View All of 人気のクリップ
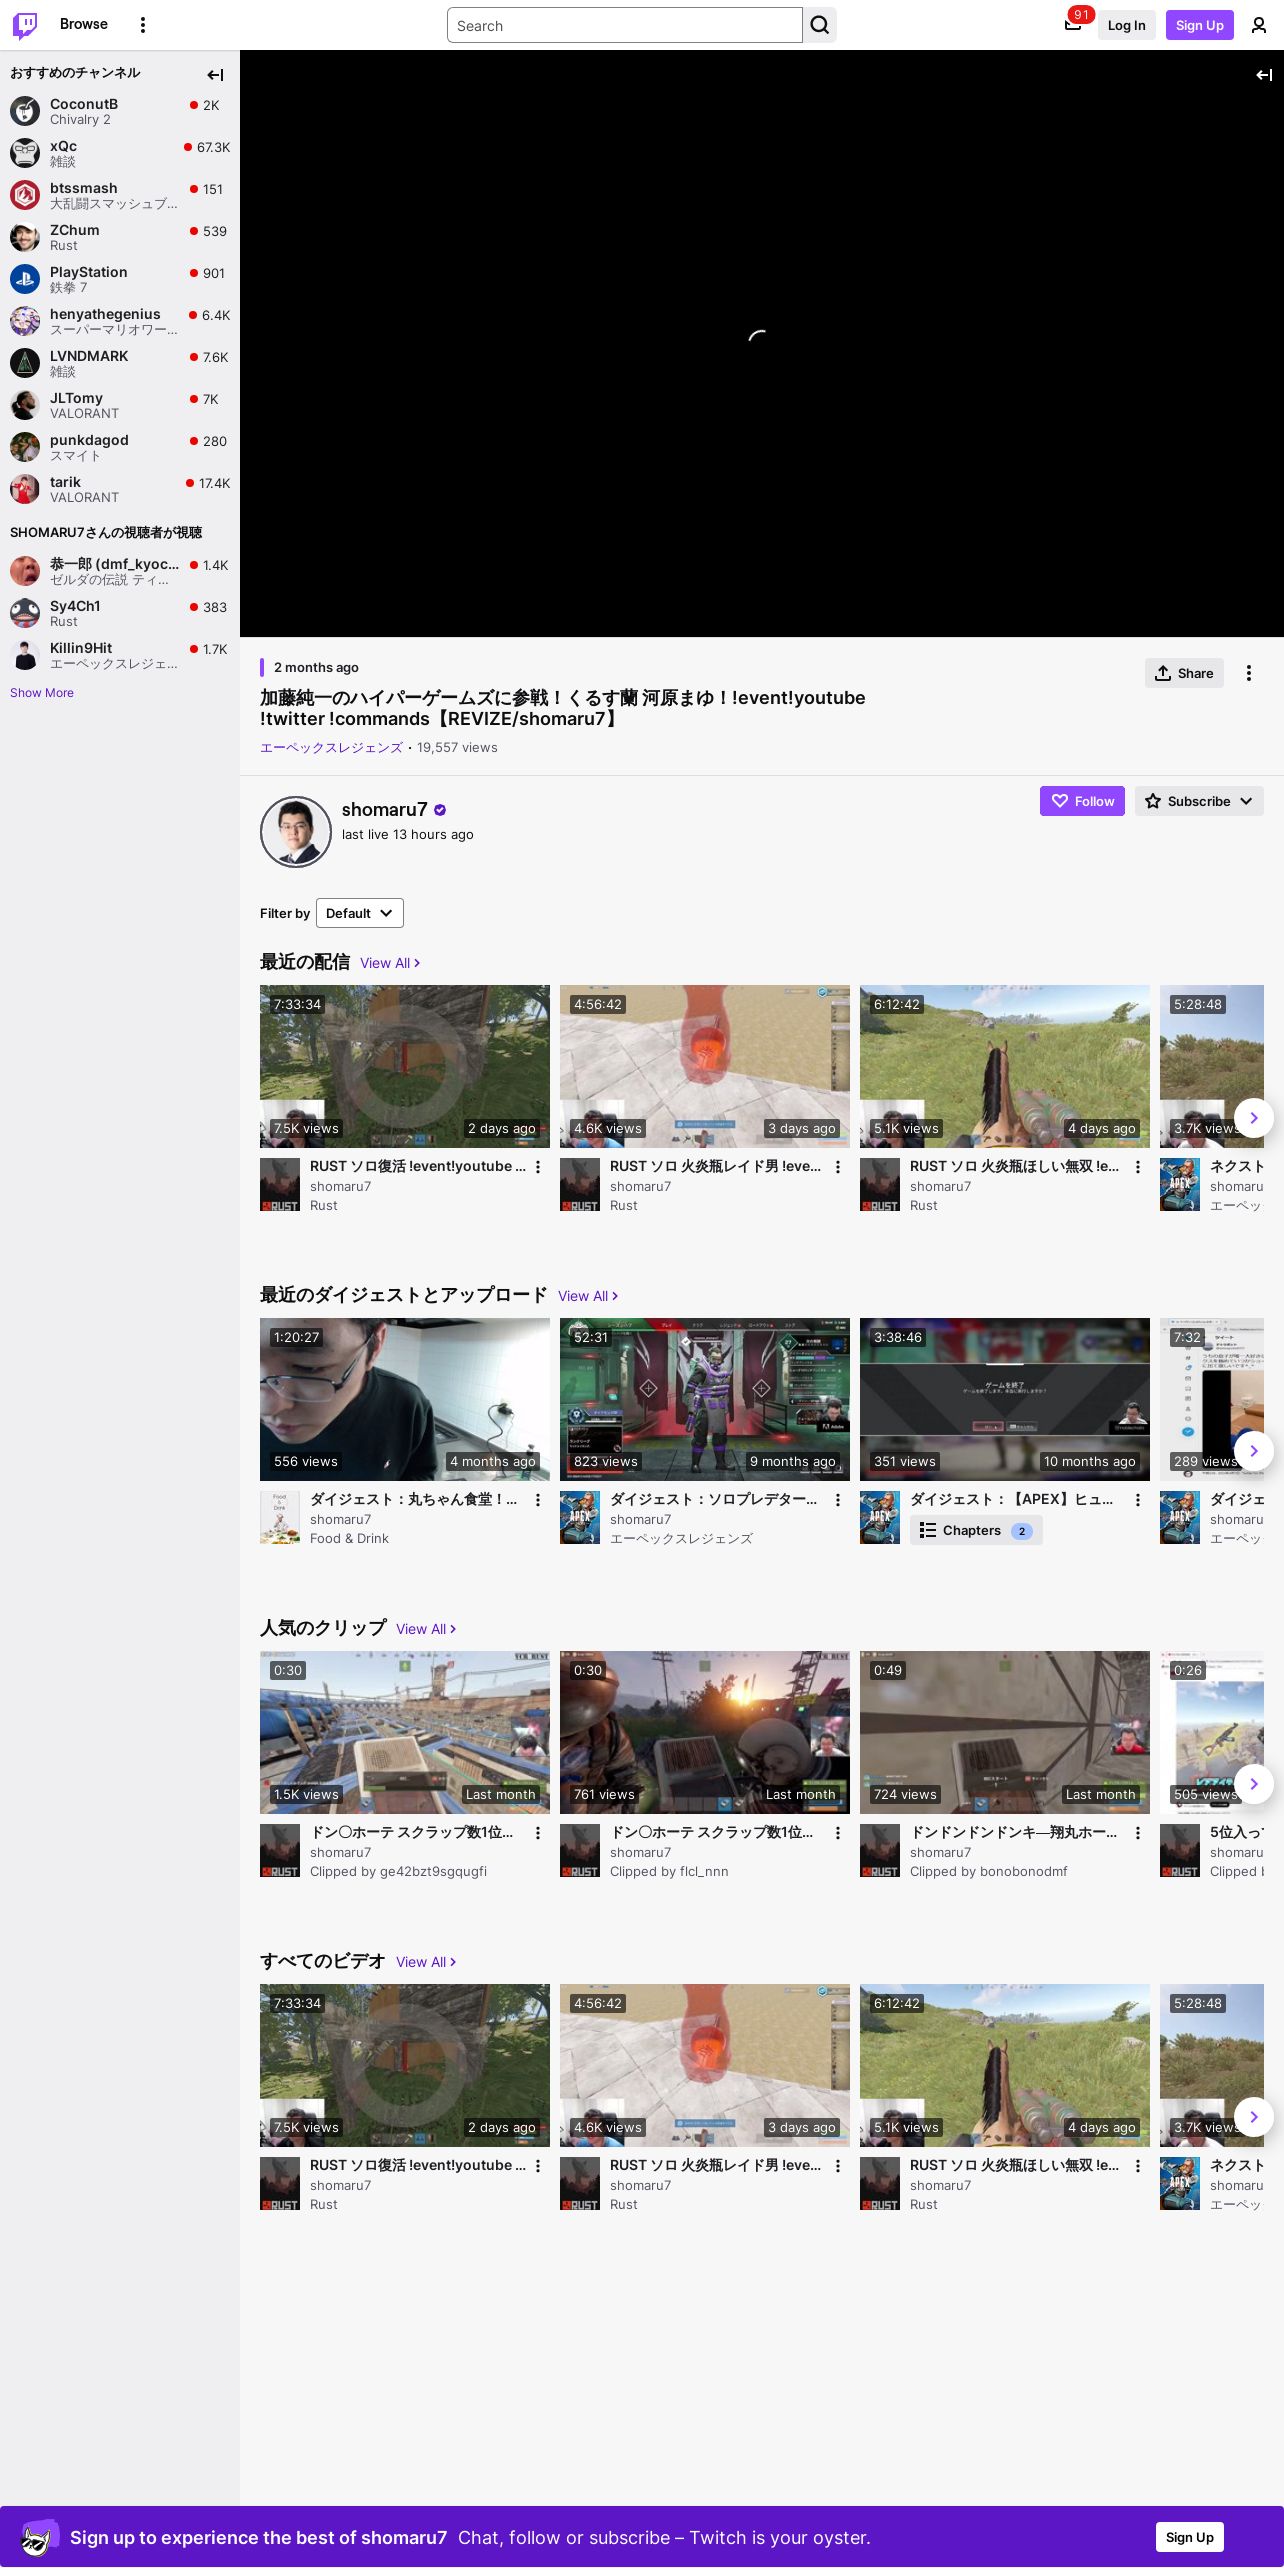The width and height of the screenshot is (1284, 2568). [x=426, y=1629]
